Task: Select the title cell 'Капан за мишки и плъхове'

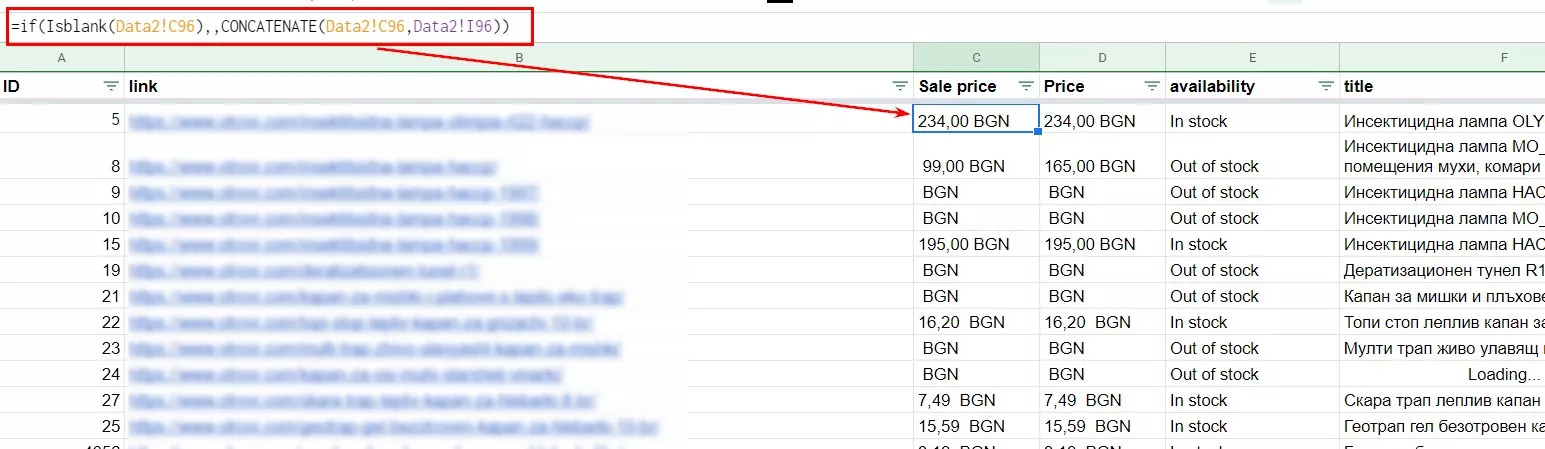Action: click(x=1442, y=296)
